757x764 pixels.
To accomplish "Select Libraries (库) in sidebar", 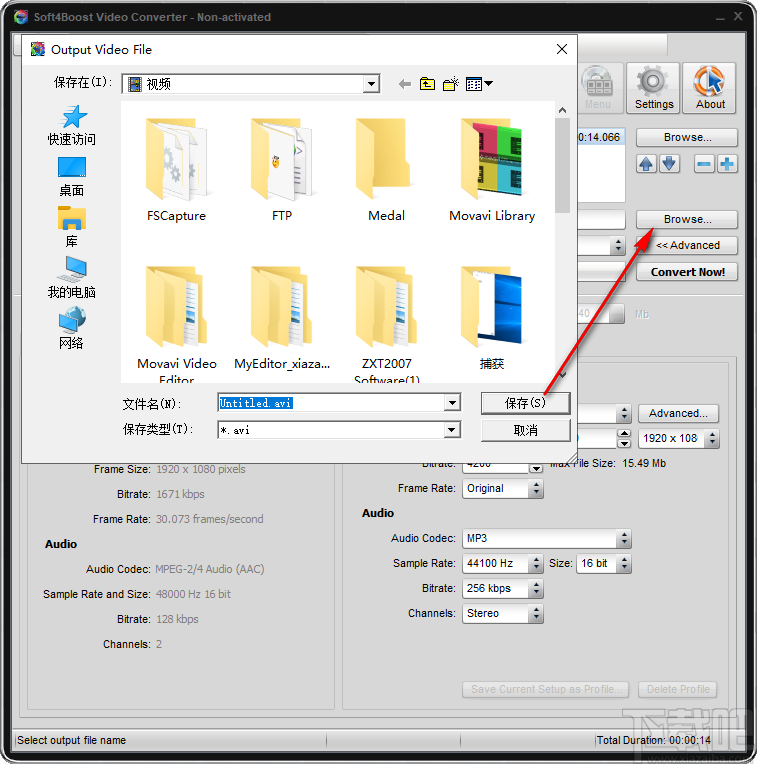I will (72, 228).
